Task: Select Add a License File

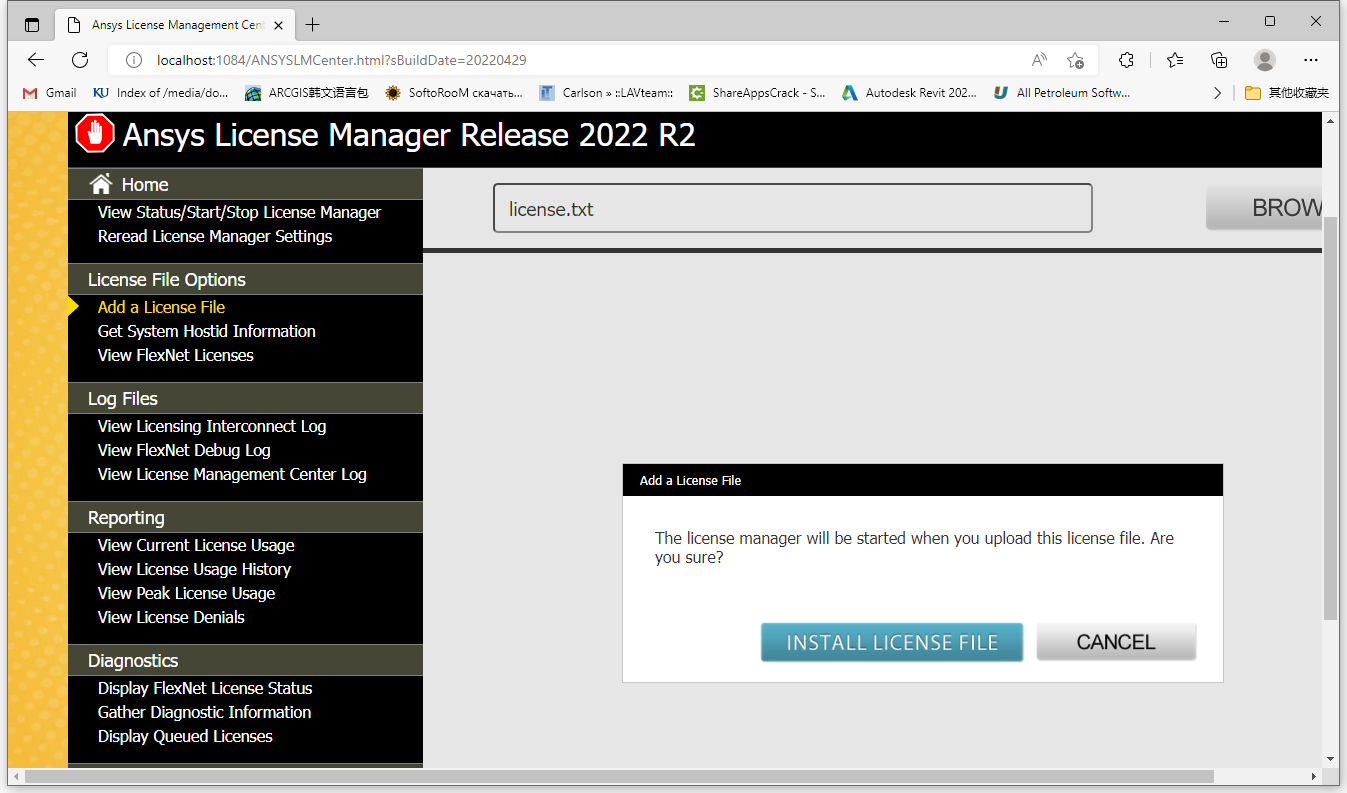Action: 161,307
